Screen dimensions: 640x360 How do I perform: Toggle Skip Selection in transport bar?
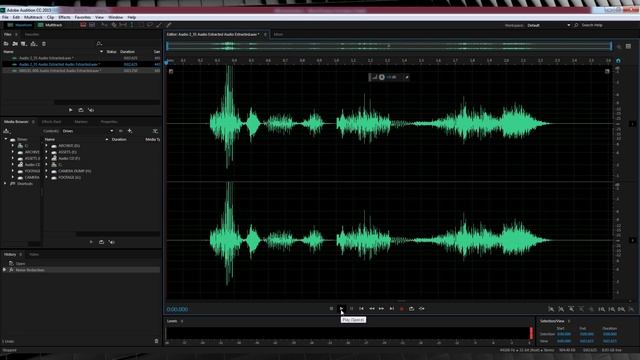click(x=422, y=309)
